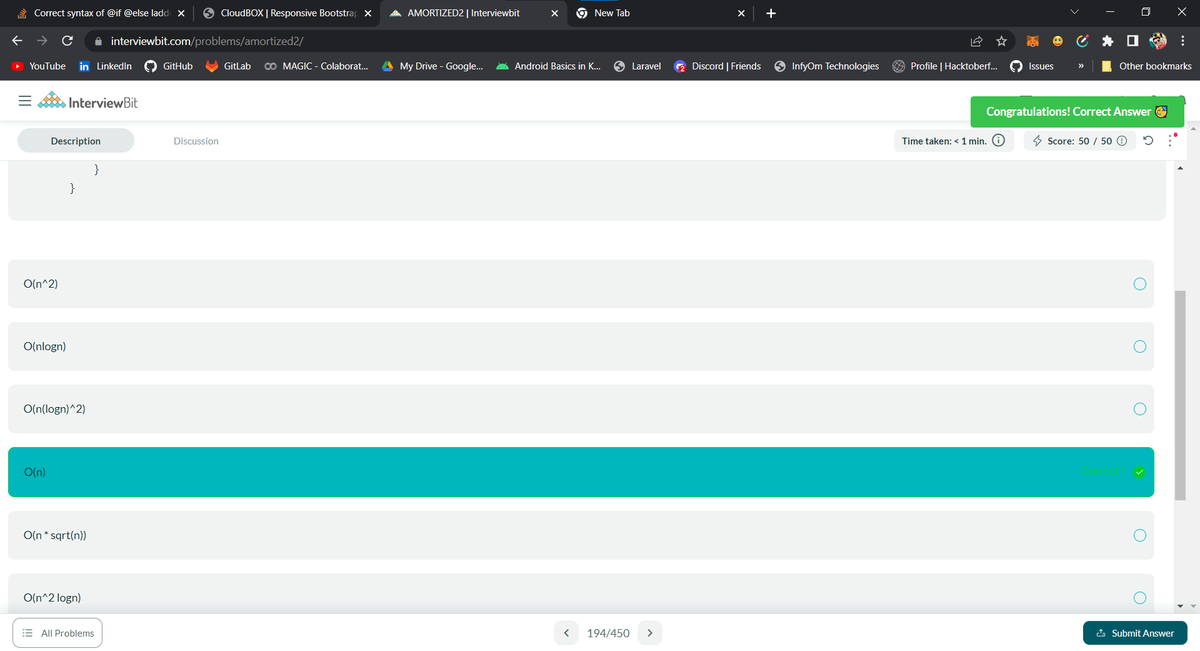The image size is (1200, 651).
Task: Open a new browser tab
Action: (x=770, y=13)
